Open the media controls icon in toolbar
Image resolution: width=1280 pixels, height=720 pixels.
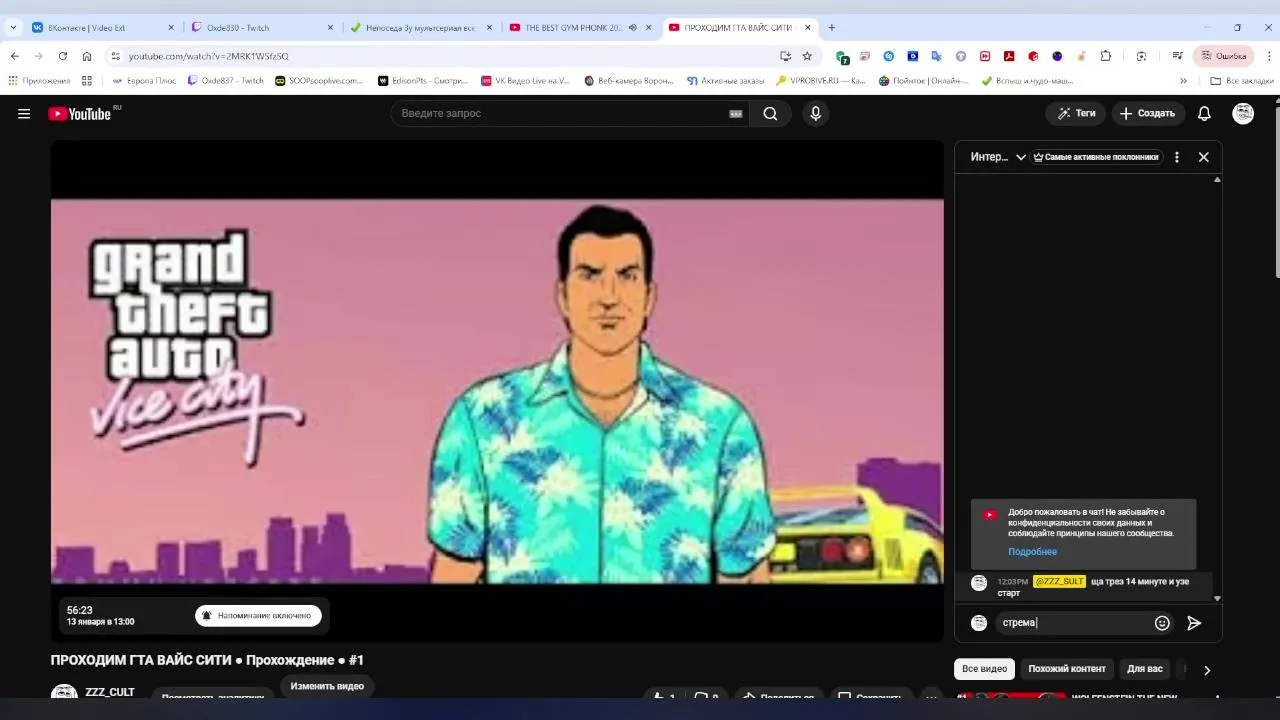pos(1178,56)
